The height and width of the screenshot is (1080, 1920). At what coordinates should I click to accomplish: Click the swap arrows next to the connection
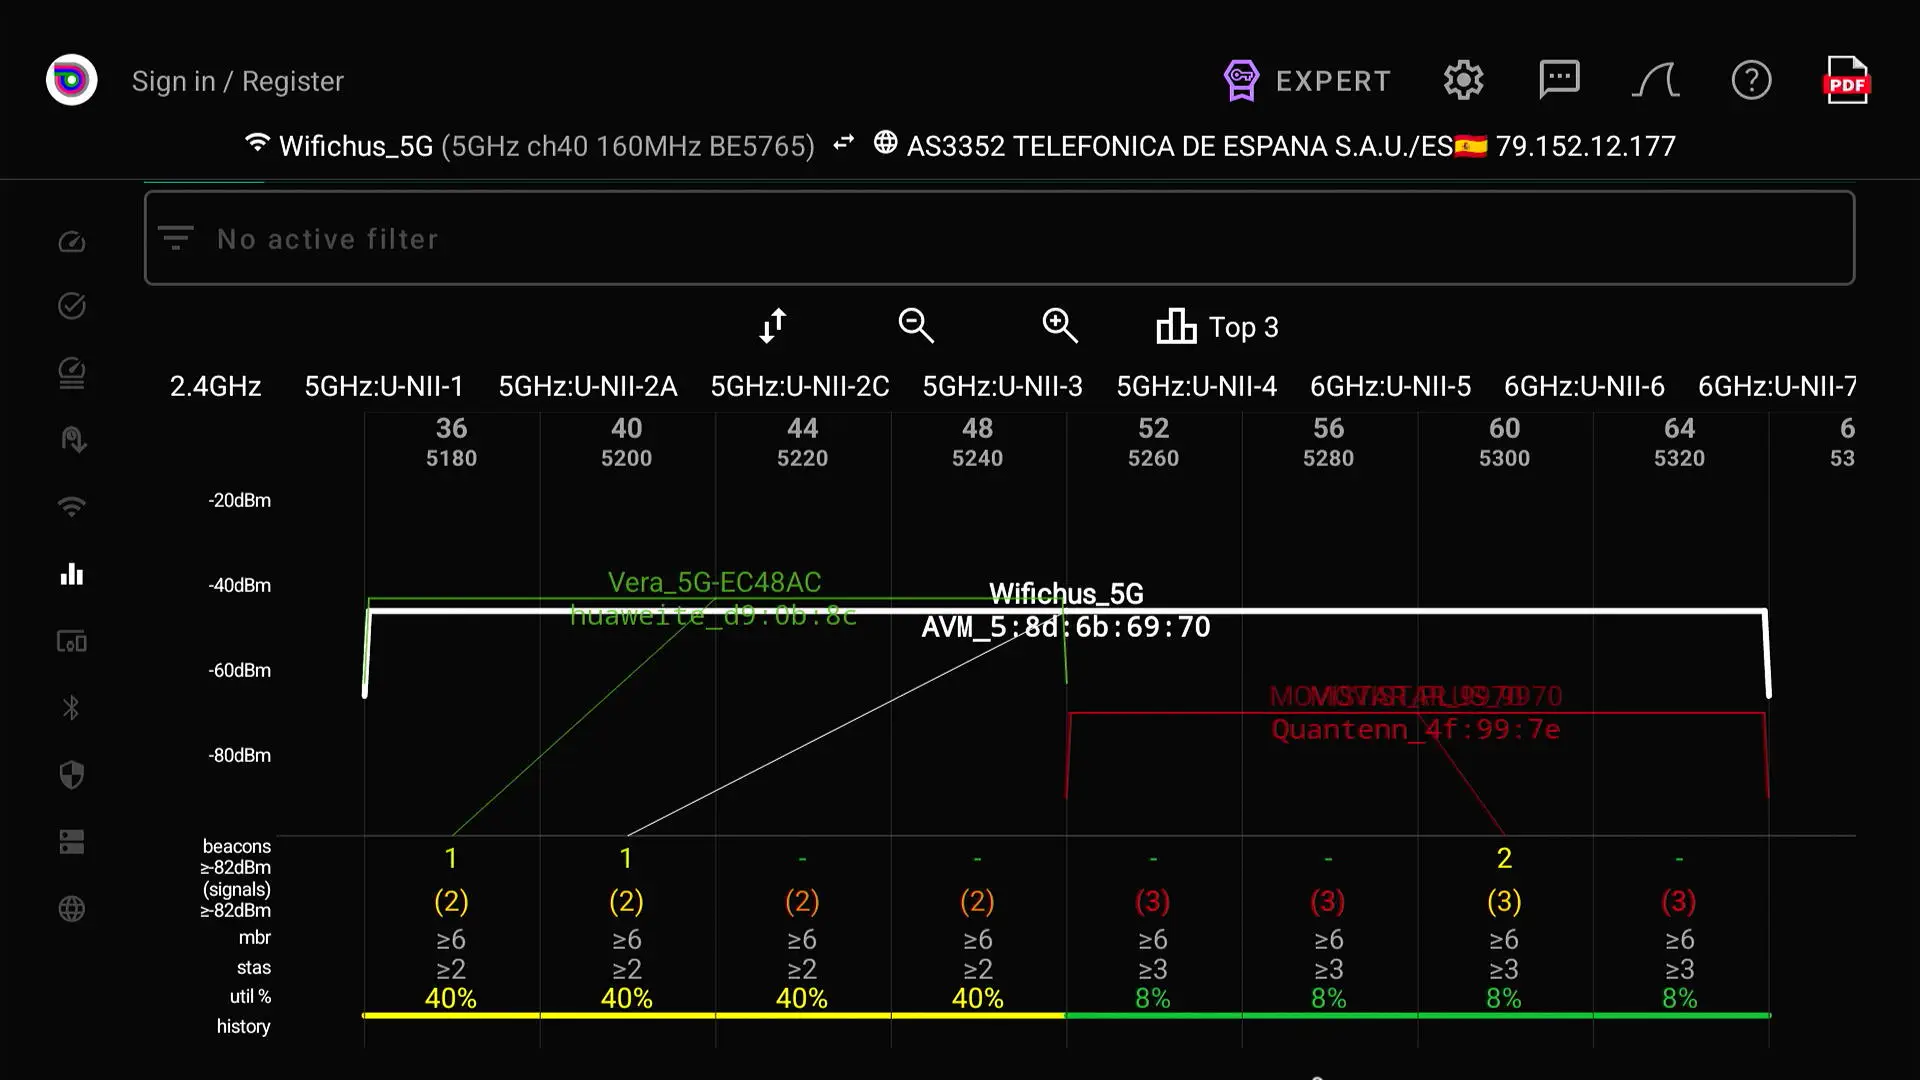coord(843,143)
